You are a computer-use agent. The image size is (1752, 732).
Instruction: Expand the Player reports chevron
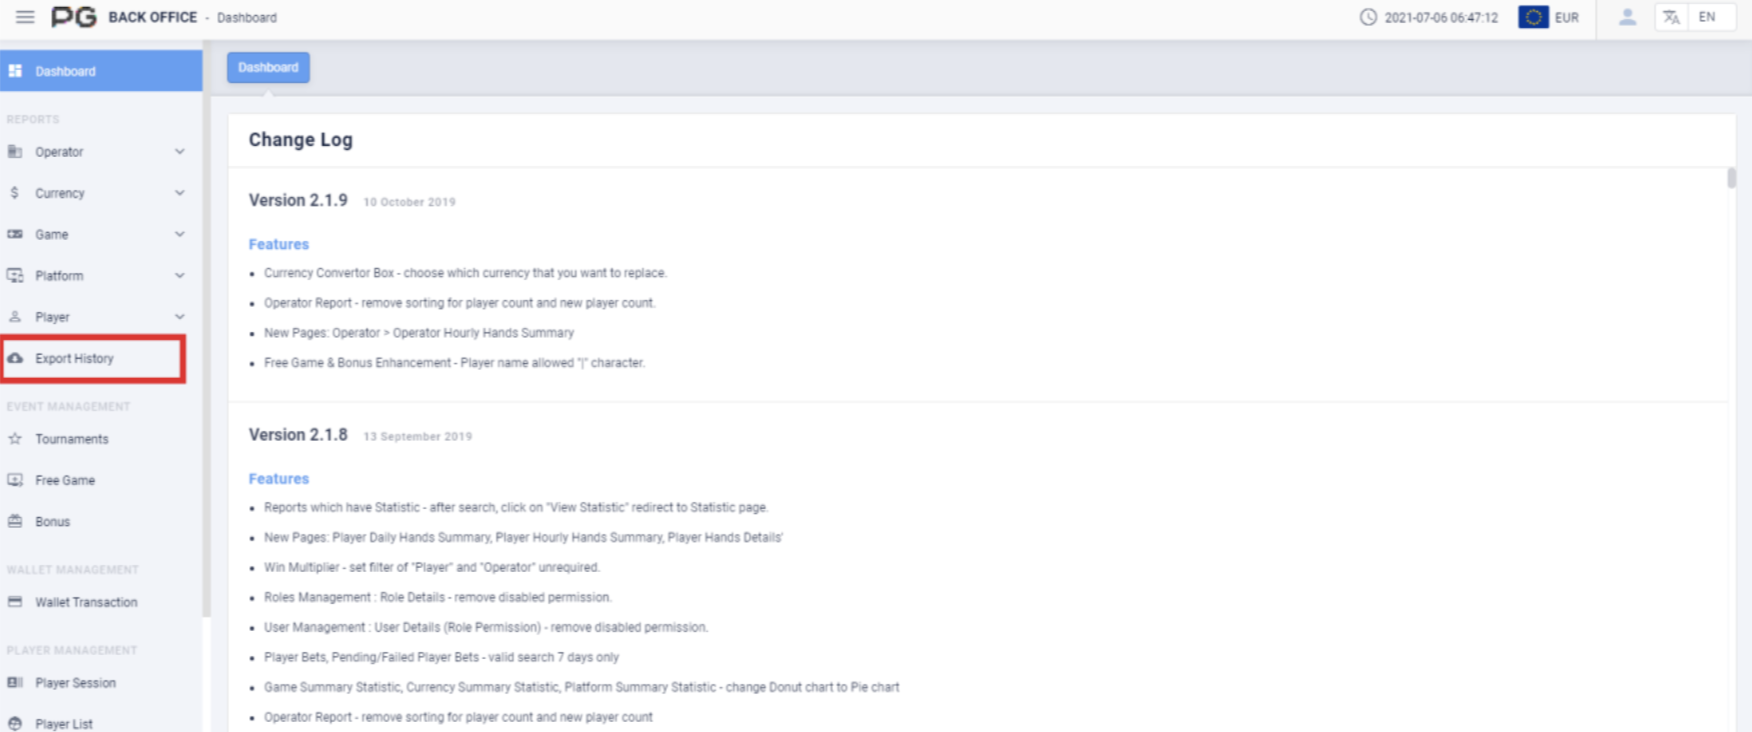(x=180, y=317)
